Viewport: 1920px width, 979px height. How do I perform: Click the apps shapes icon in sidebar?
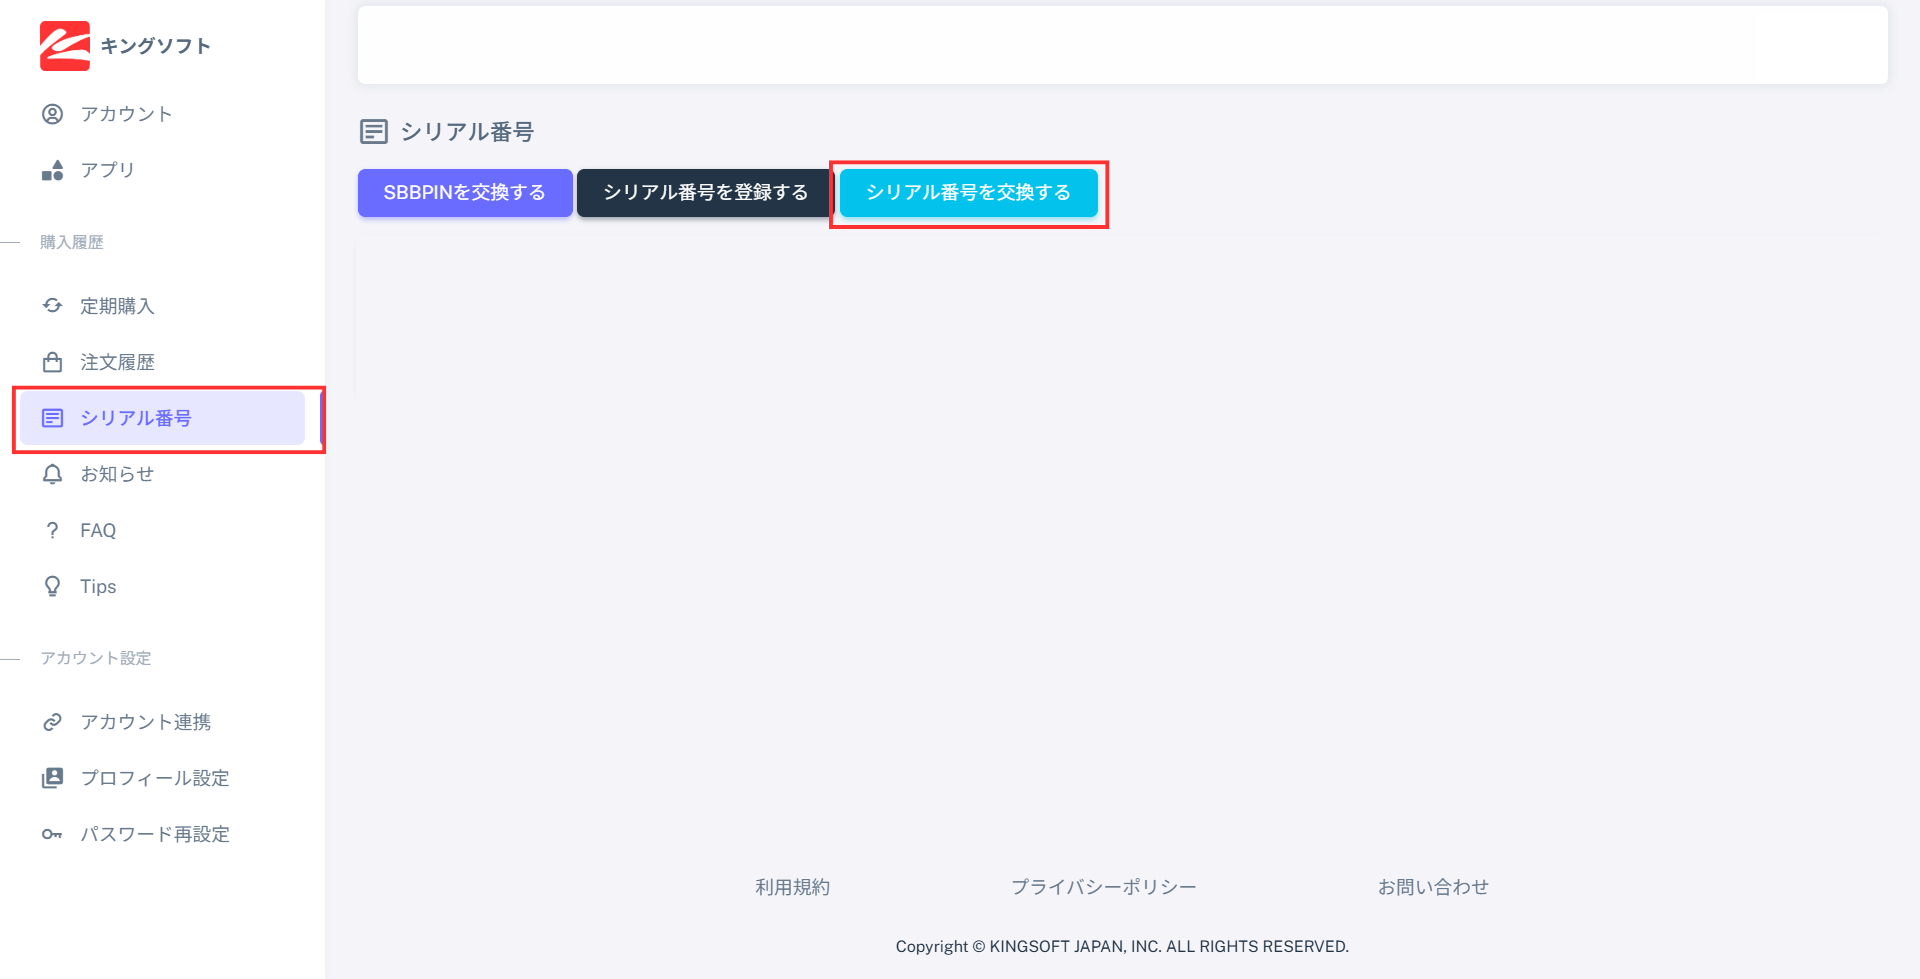pos(52,170)
